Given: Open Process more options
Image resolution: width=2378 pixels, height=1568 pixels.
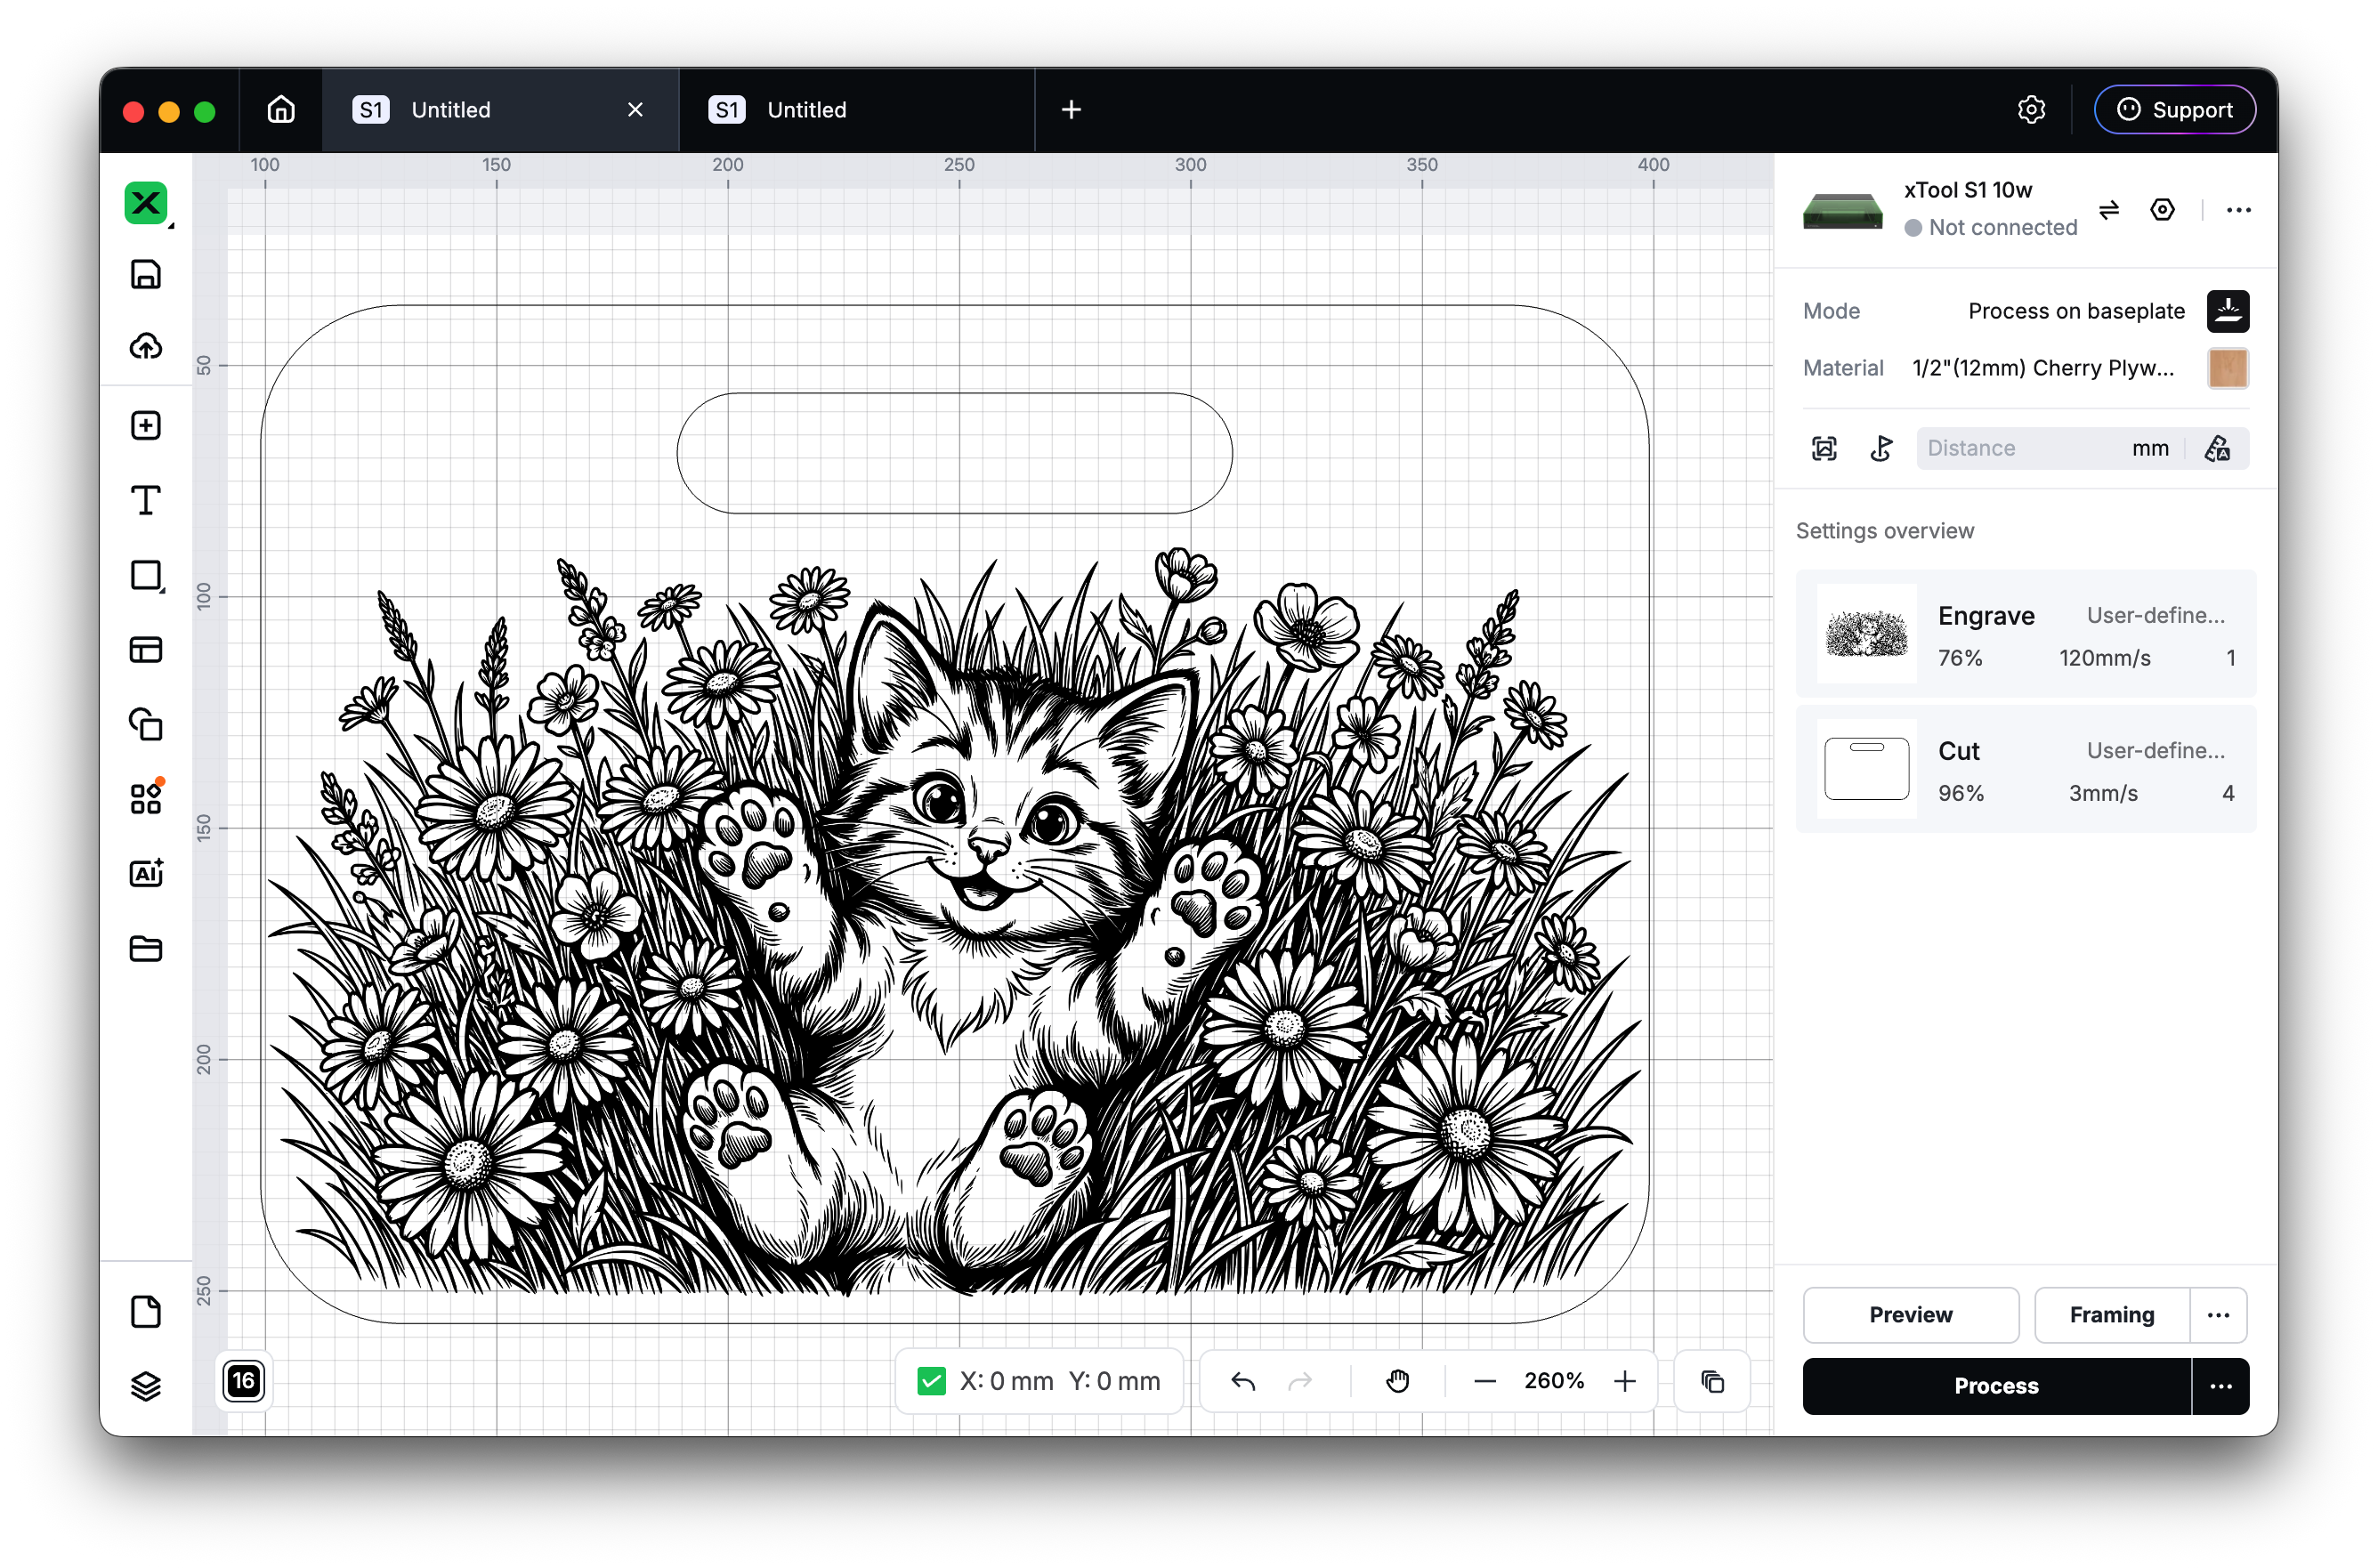Looking at the screenshot, I should (x=2220, y=1385).
